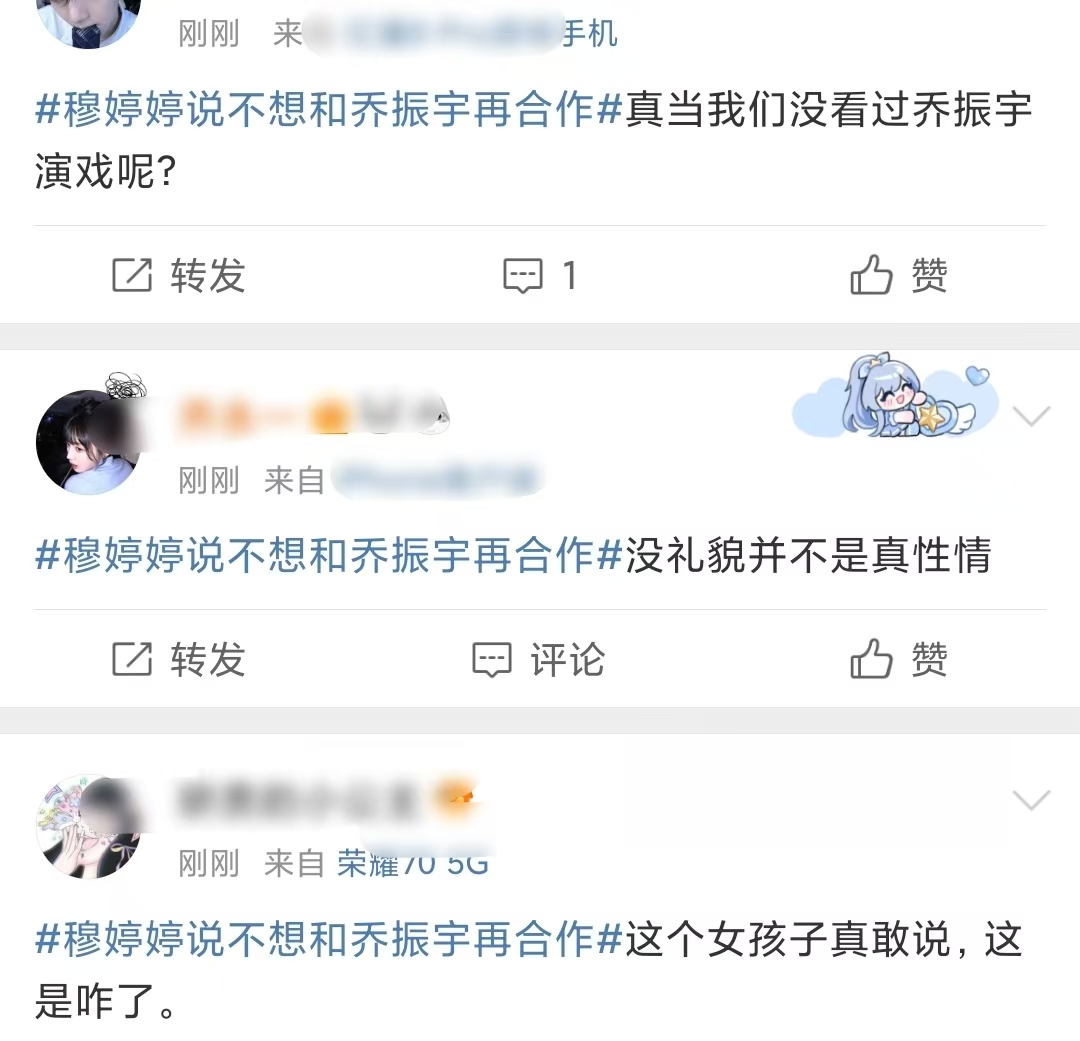Tap the scribble badge on second avatar
The image size is (1080, 1041).
pos(125,385)
